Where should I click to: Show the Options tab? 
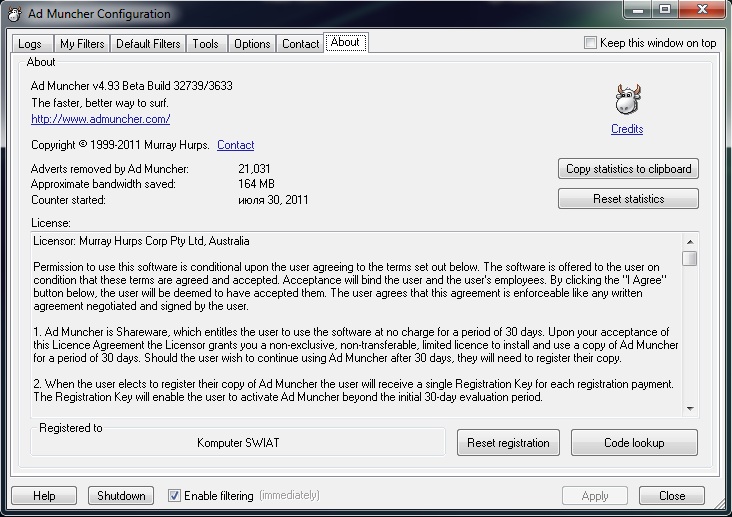click(252, 44)
